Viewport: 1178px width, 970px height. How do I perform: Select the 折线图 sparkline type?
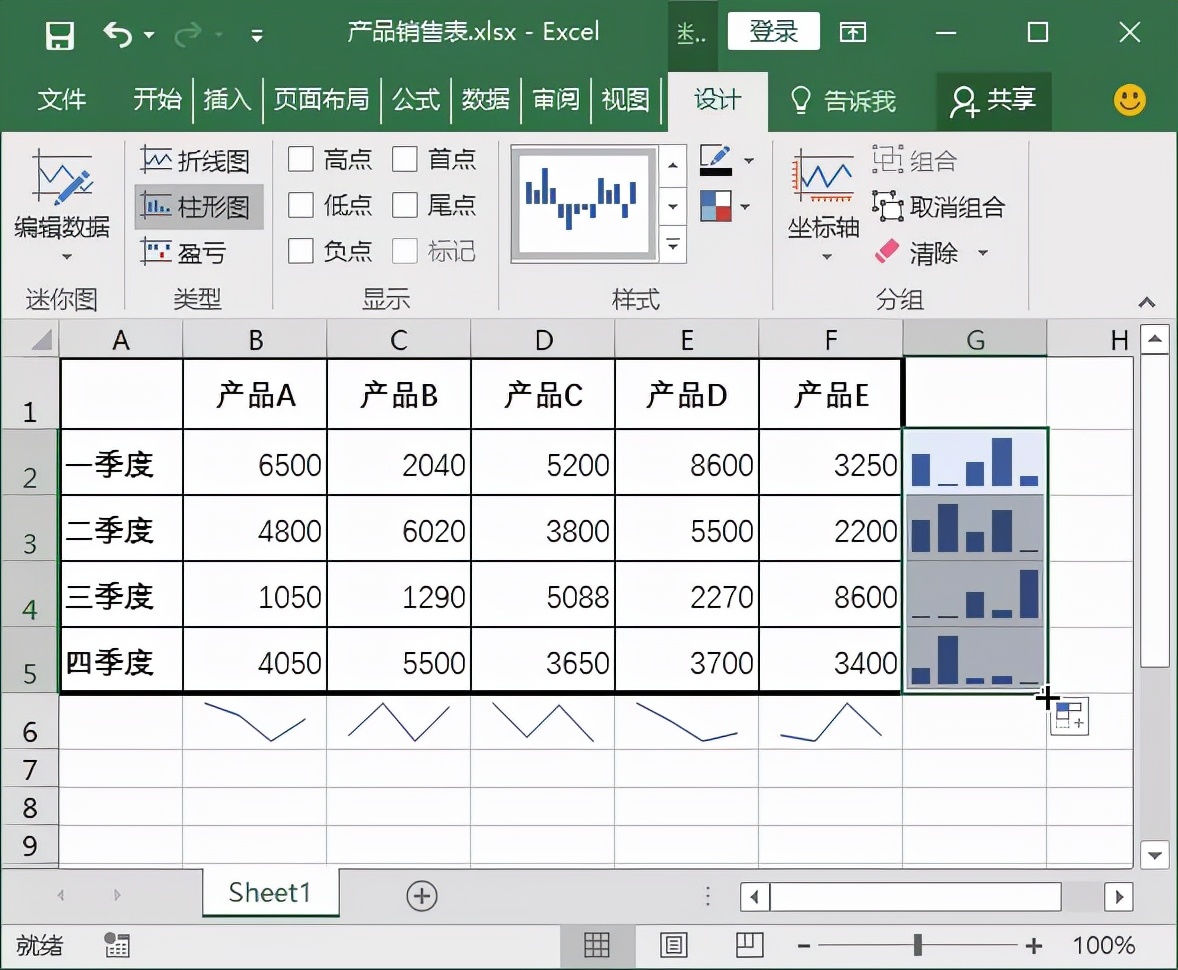tap(196, 160)
